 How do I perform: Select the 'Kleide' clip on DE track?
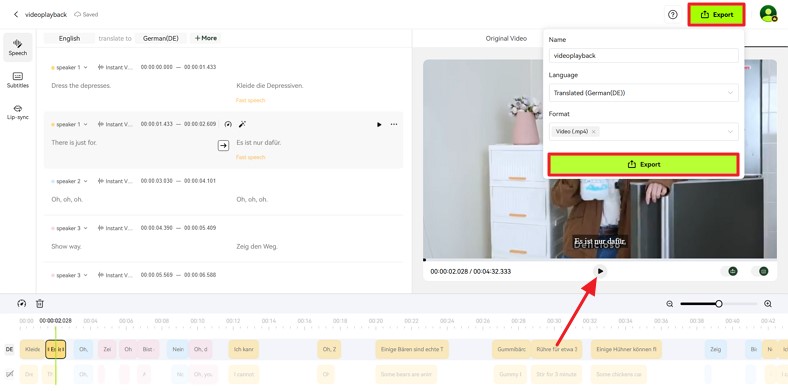[x=32, y=349]
